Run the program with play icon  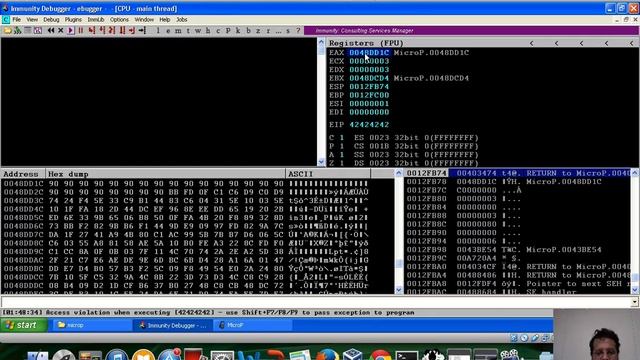(71, 31)
